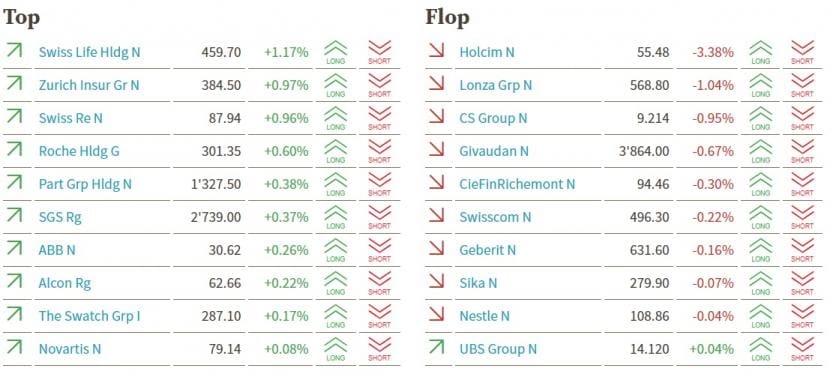Open the Geberit N stock link
The image size is (830, 374).
(488, 250)
